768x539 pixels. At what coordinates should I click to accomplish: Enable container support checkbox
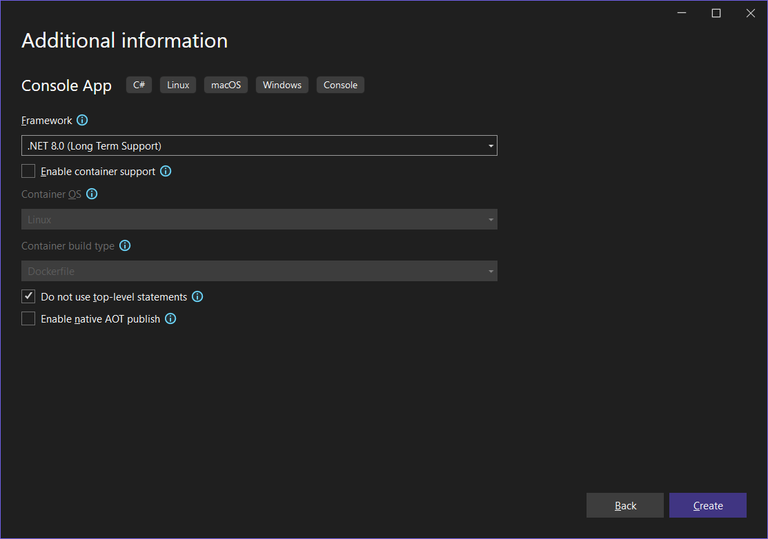tap(28, 171)
